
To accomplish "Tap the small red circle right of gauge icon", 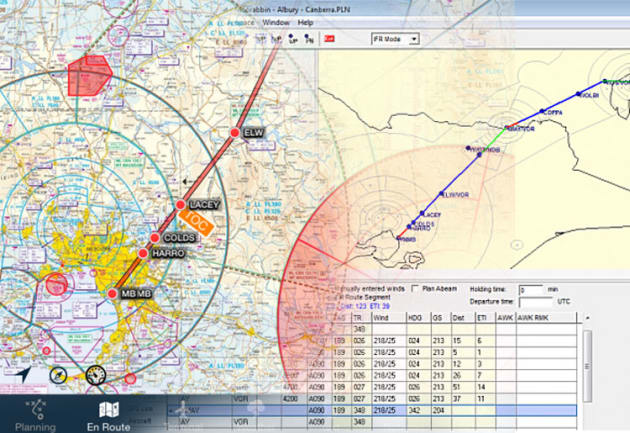I will pos(130,379).
